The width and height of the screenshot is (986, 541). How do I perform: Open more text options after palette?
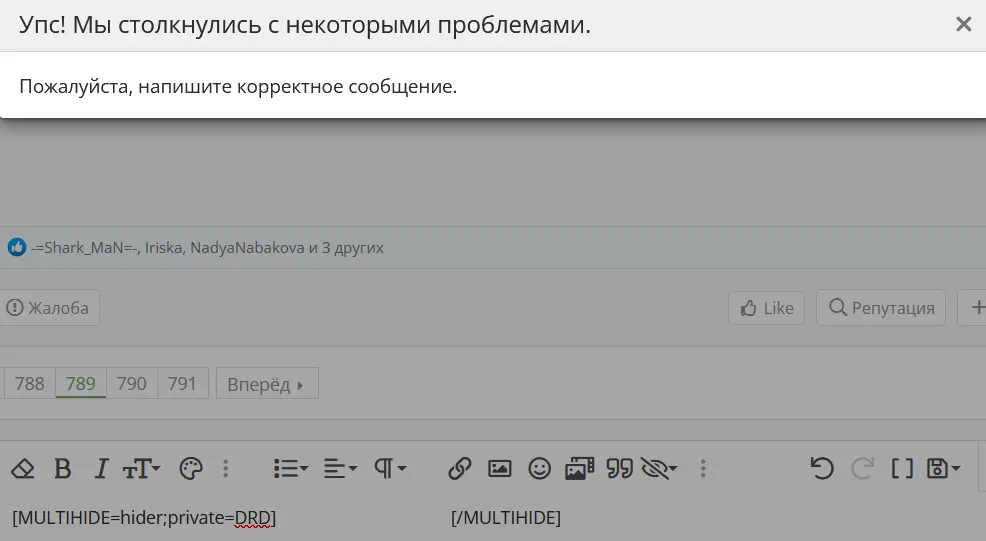[x=226, y=469]
